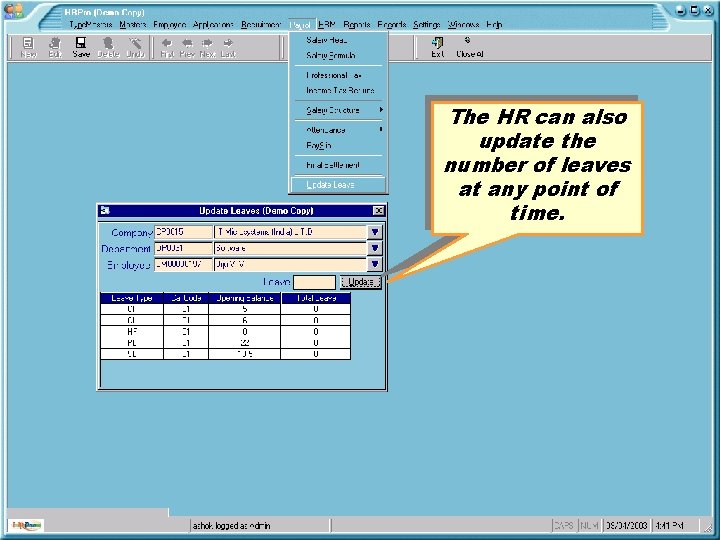Open the ERM menu
The image size is (720, 540).
[x=326, y=24]
